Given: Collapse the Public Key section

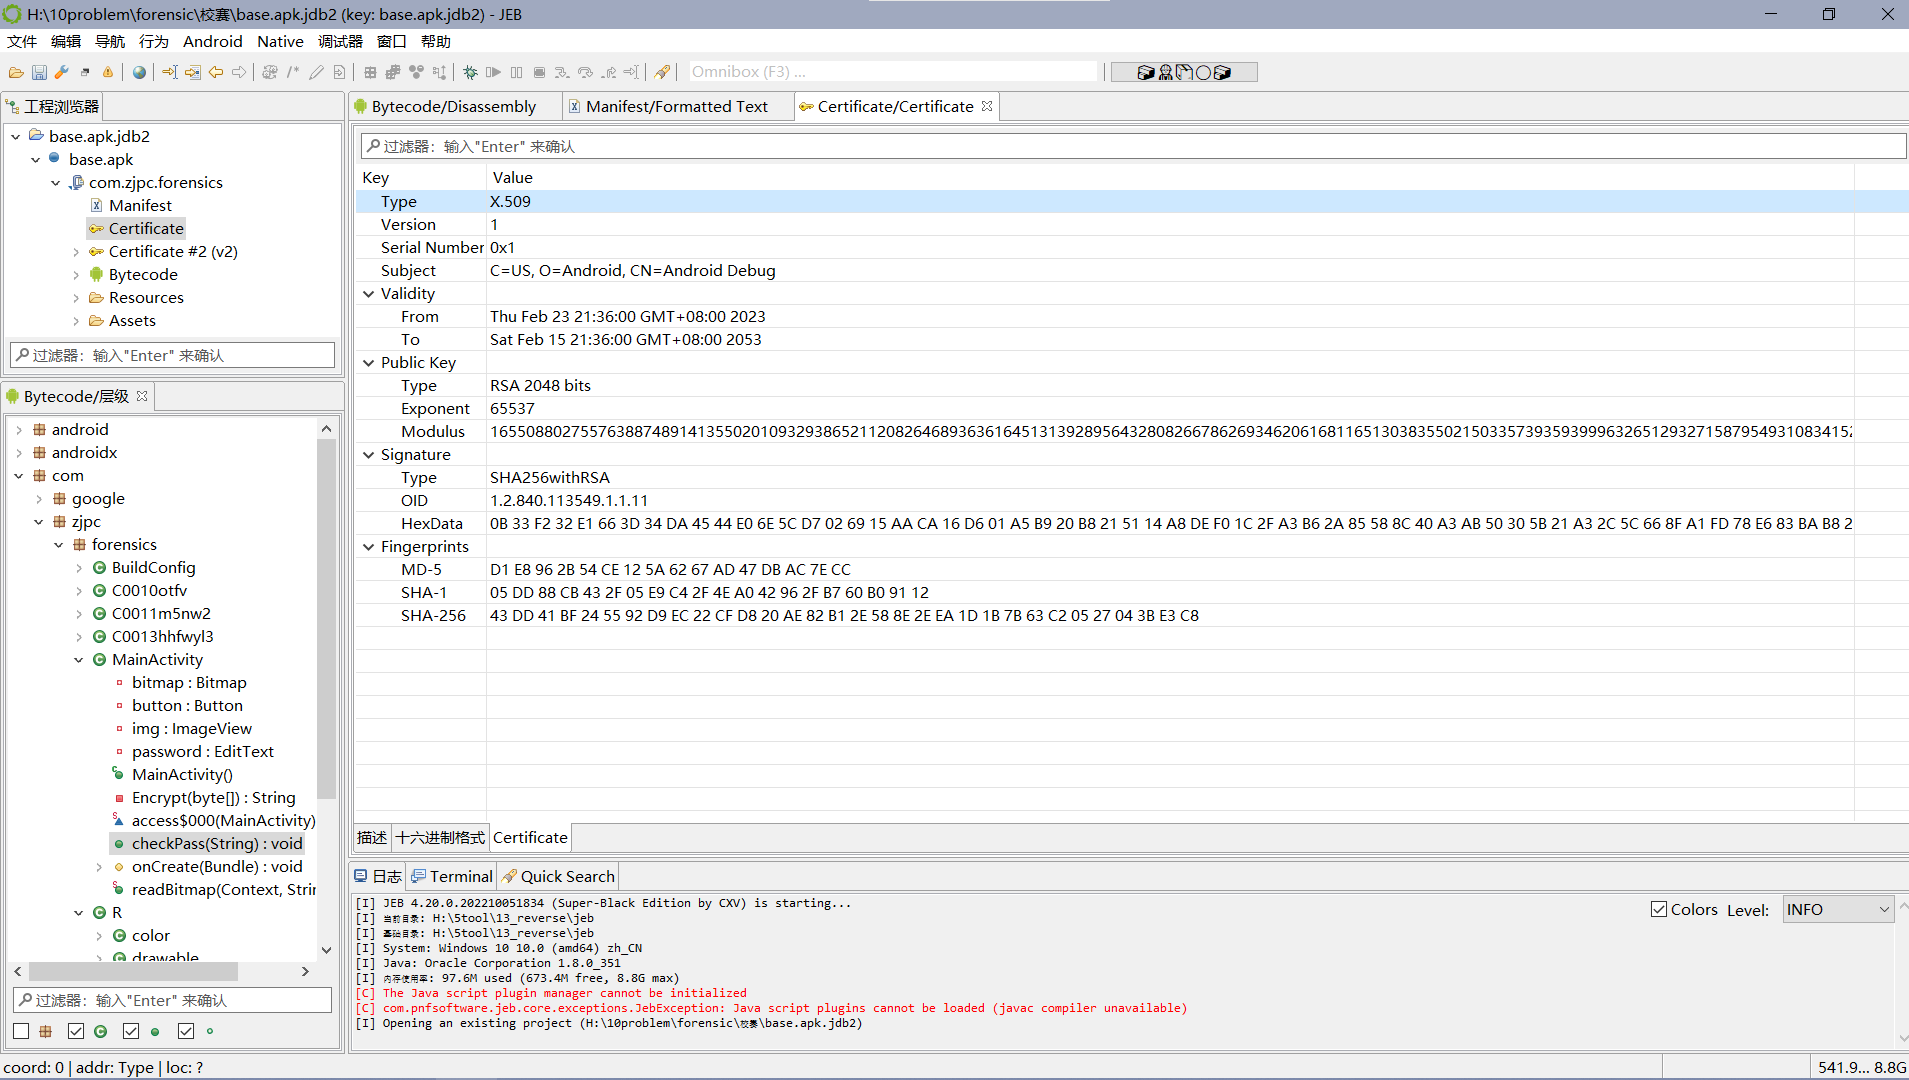Looking at the screenshot, I should [x=369, y=363].
